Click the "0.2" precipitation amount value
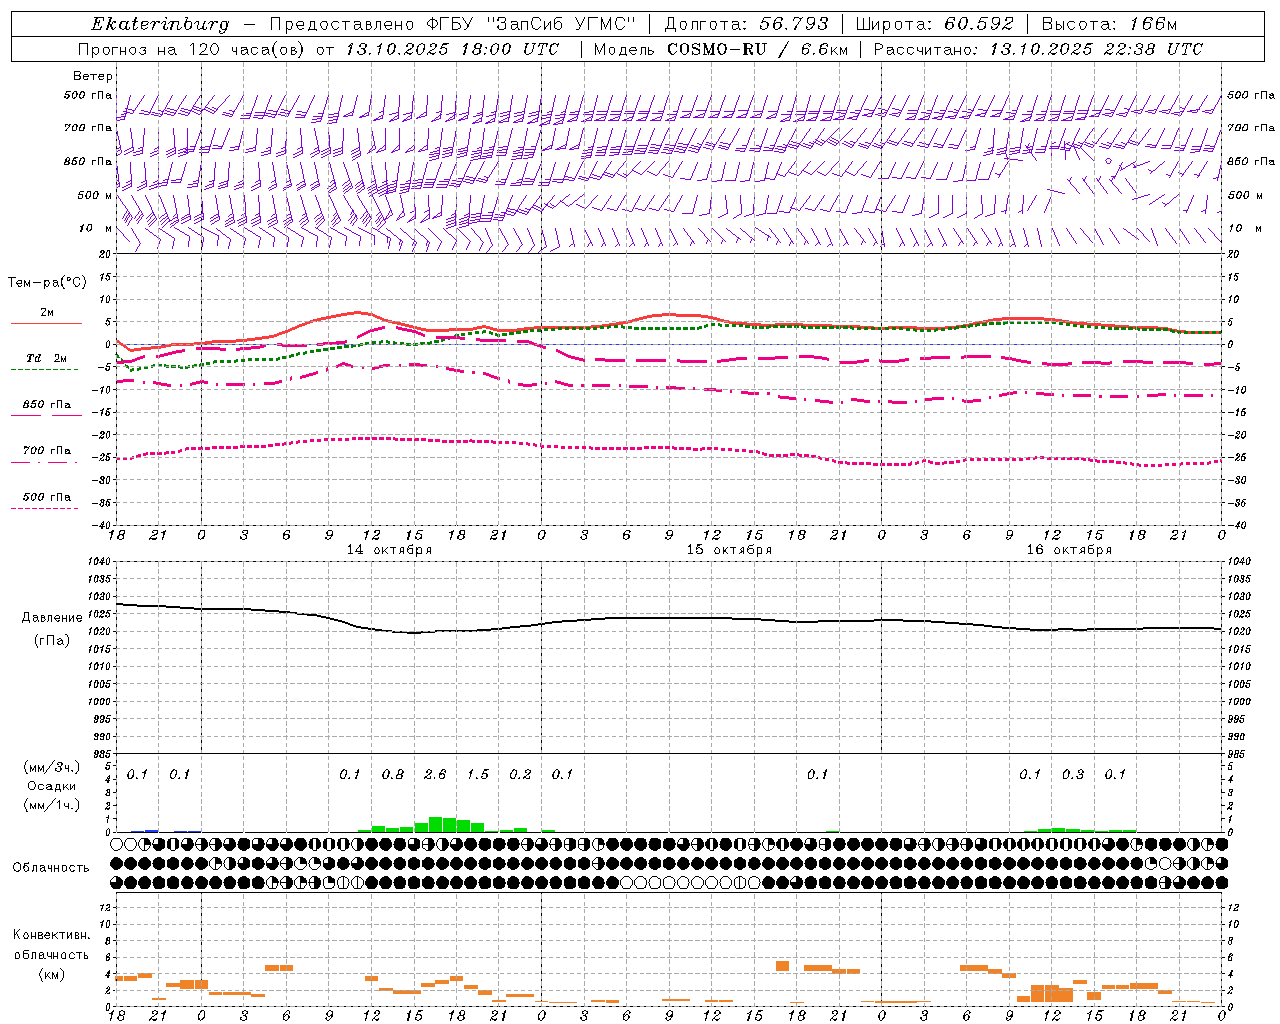Image resolution: width=1280 pixels, height=1024 pixels. click(520, 775)
